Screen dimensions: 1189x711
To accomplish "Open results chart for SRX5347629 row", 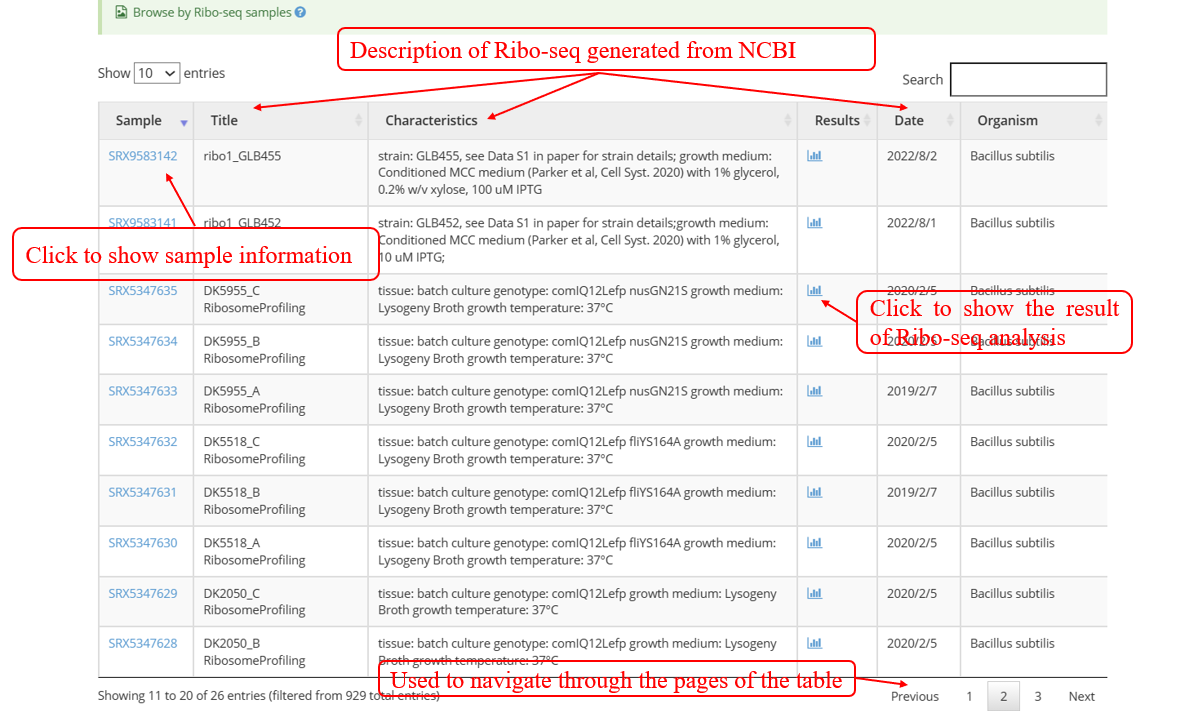I will click(814, 593).
